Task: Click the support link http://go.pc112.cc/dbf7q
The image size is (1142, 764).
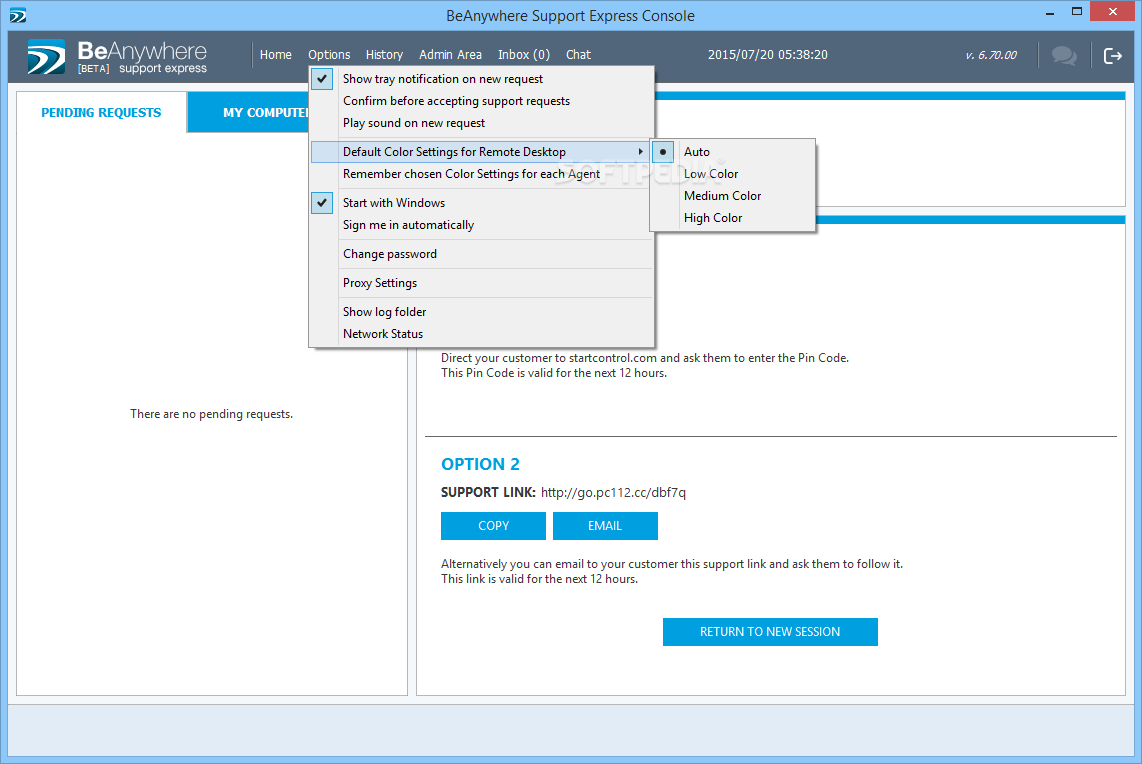Action: pyautogui.click(x=613, y=493)
